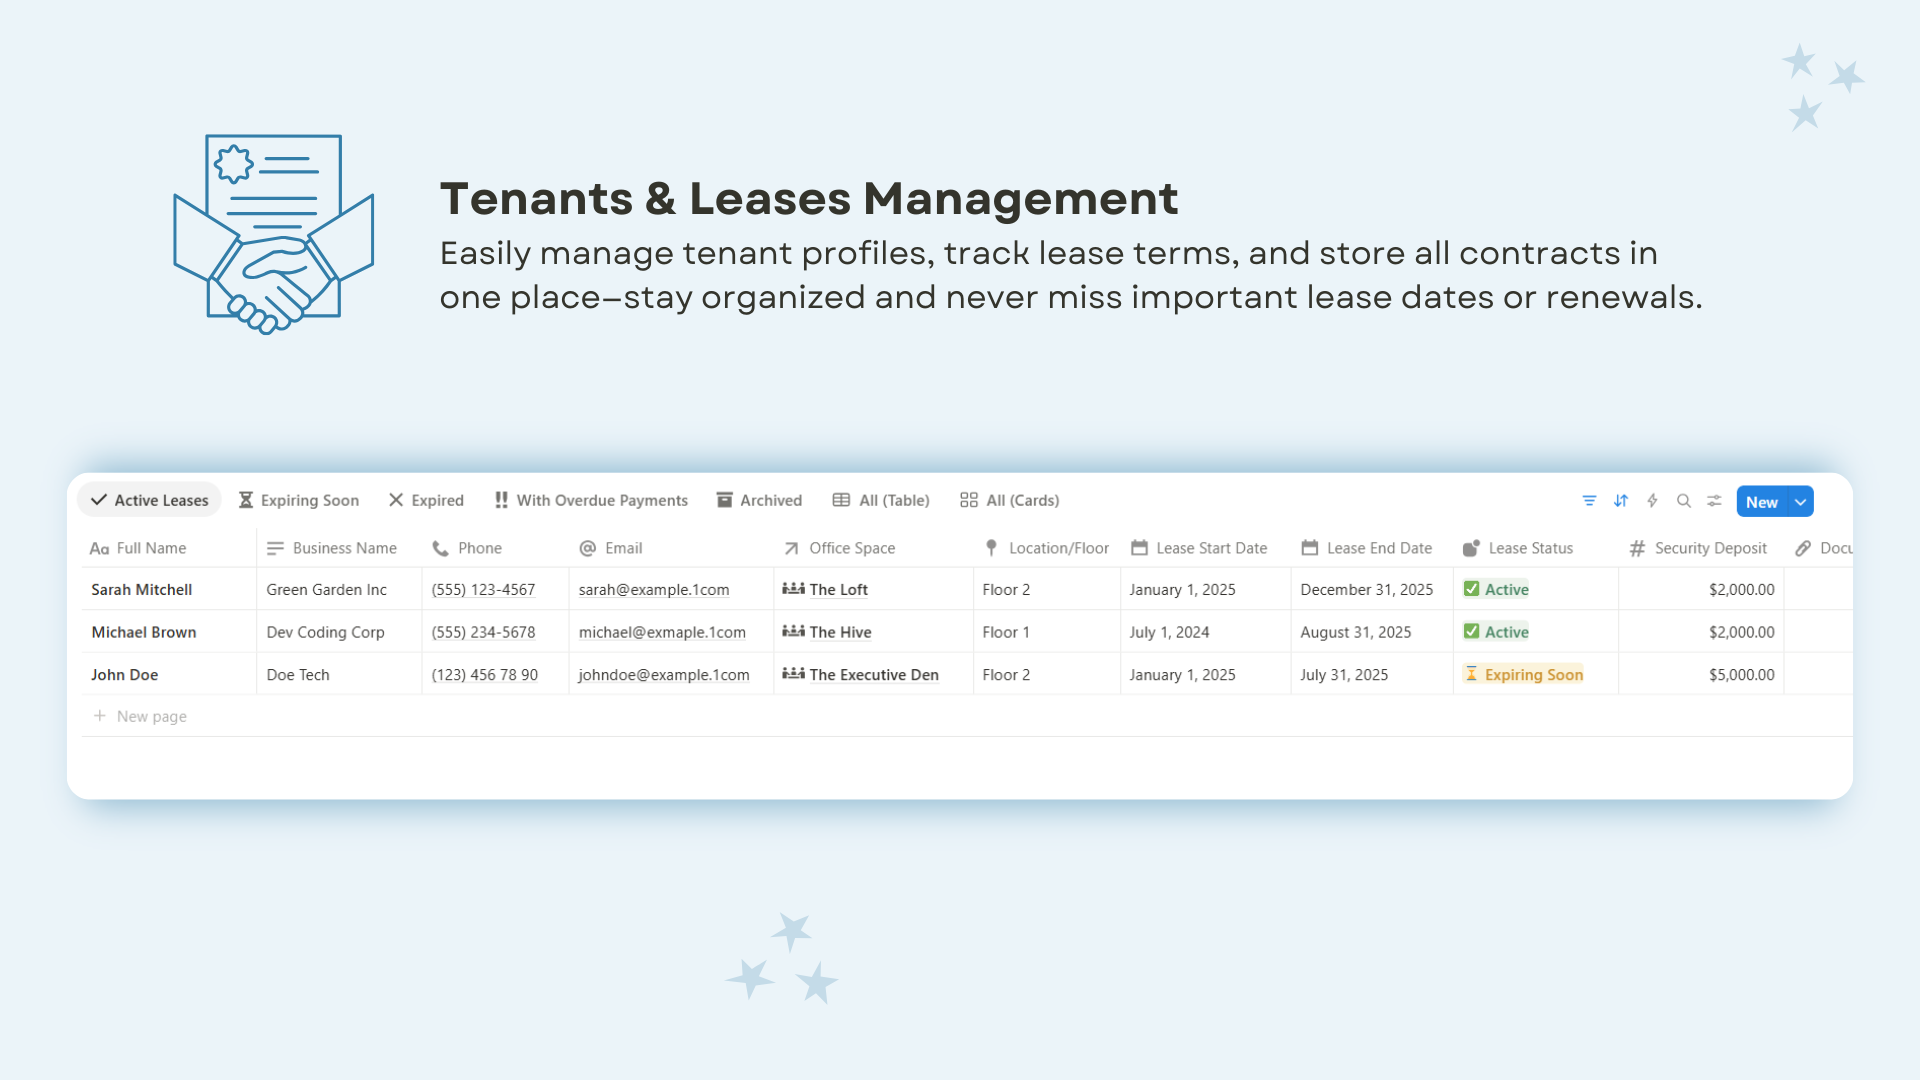Select the Green Garden Inc cell

(x=340, y=590)
